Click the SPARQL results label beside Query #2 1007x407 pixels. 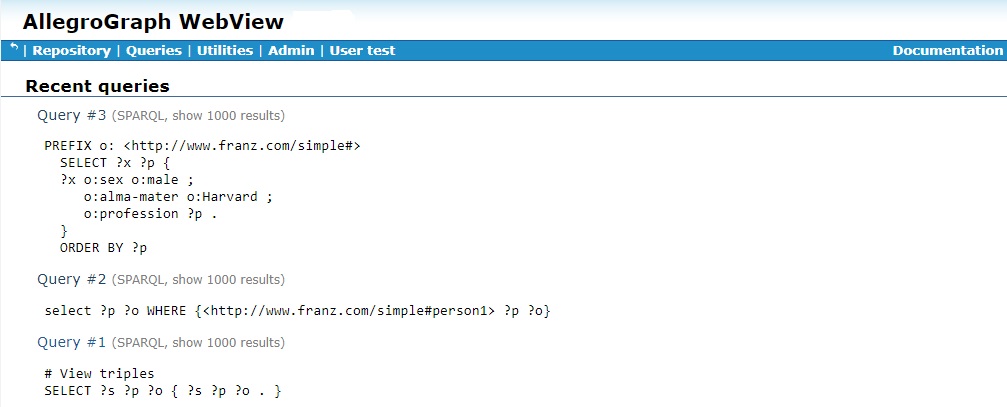tap(198, 280)
